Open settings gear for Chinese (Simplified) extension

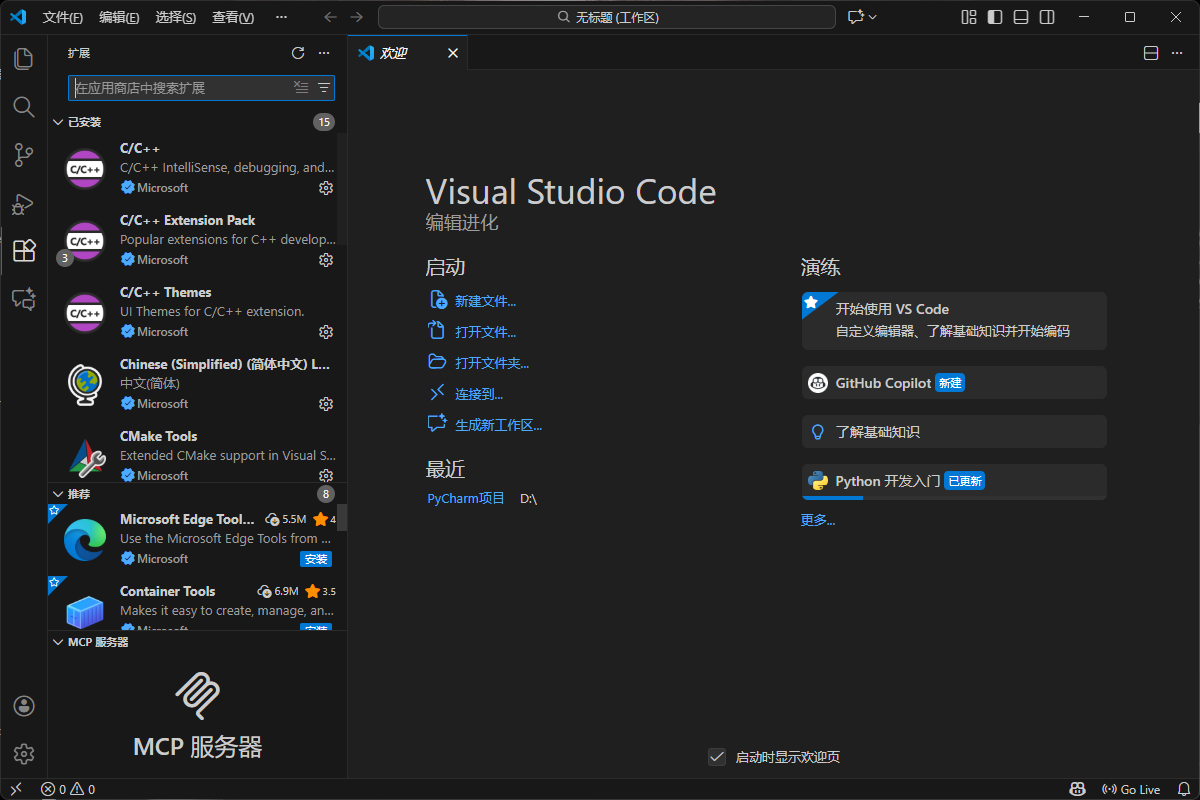pyautogui.click(x=326, y=404)
